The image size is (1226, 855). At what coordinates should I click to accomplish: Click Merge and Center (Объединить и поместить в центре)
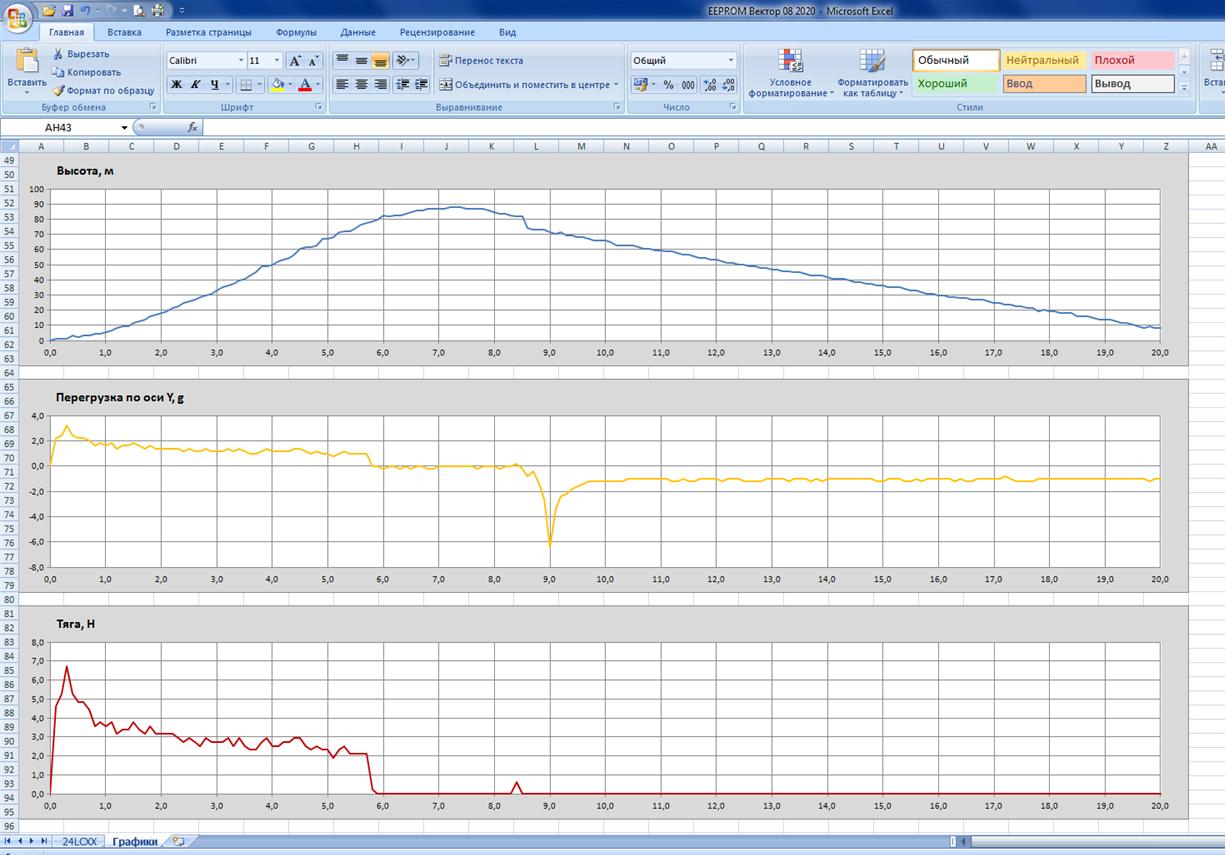[526, 85]
